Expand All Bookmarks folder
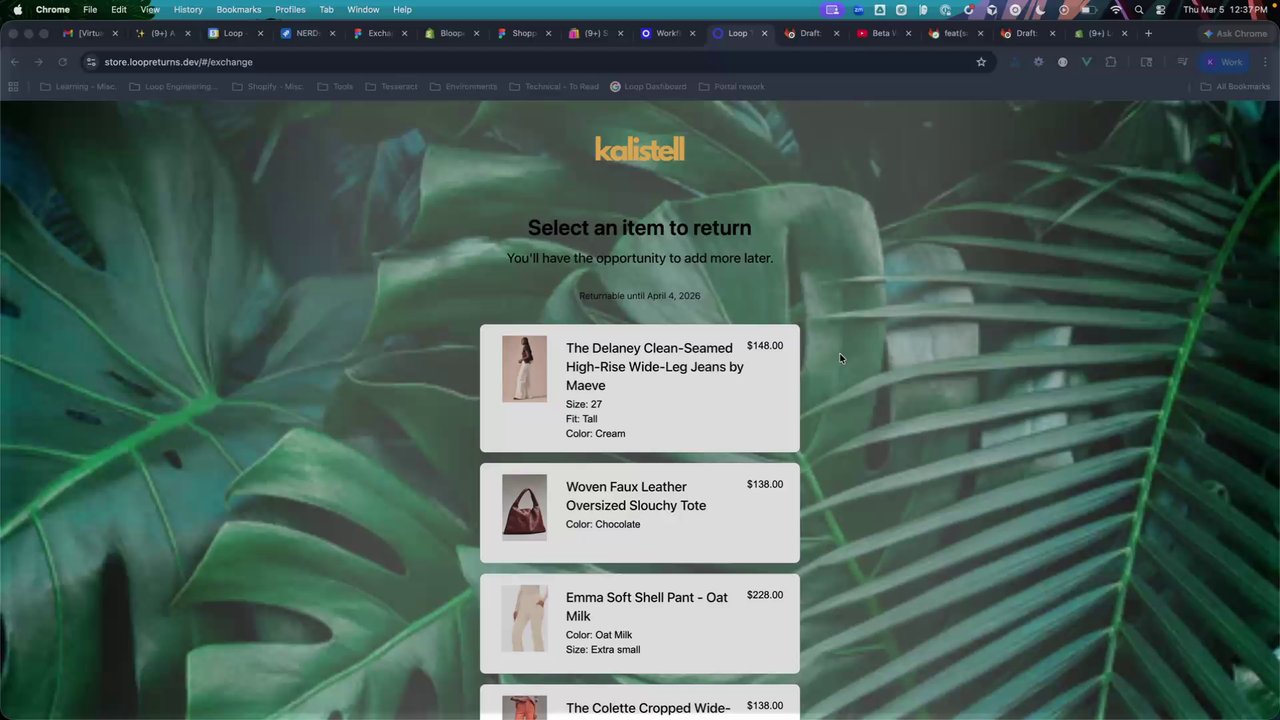Screen dimensions: 1280x720 pyautogui.click(x=1235, y=87)
